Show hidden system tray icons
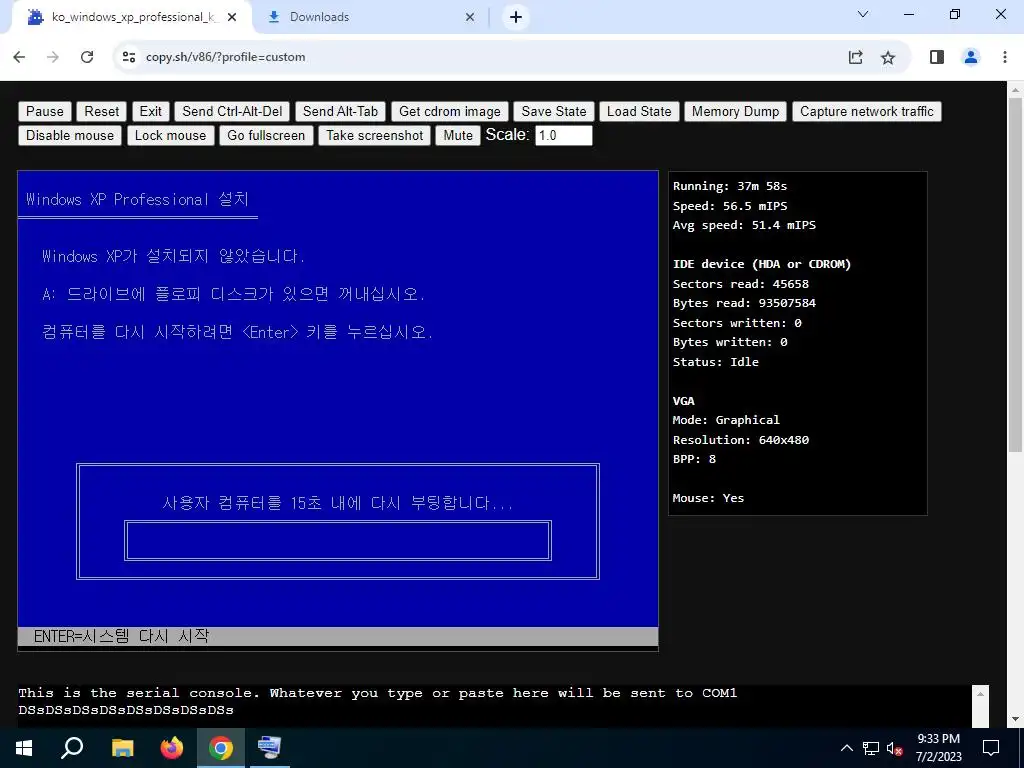Screen dimensions: 1024x768 (x=846, y=748)
